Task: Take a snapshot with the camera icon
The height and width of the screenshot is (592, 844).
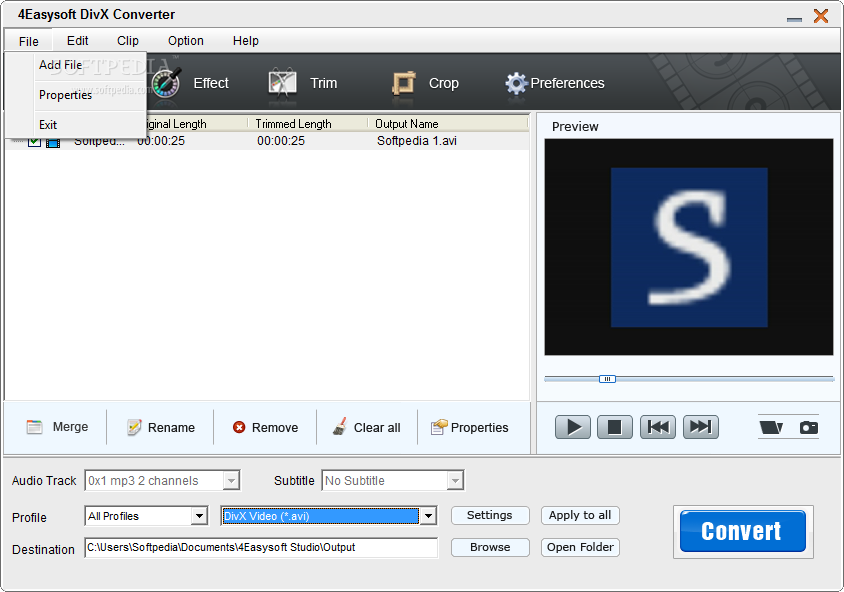Action: click(x=808, y=427)
